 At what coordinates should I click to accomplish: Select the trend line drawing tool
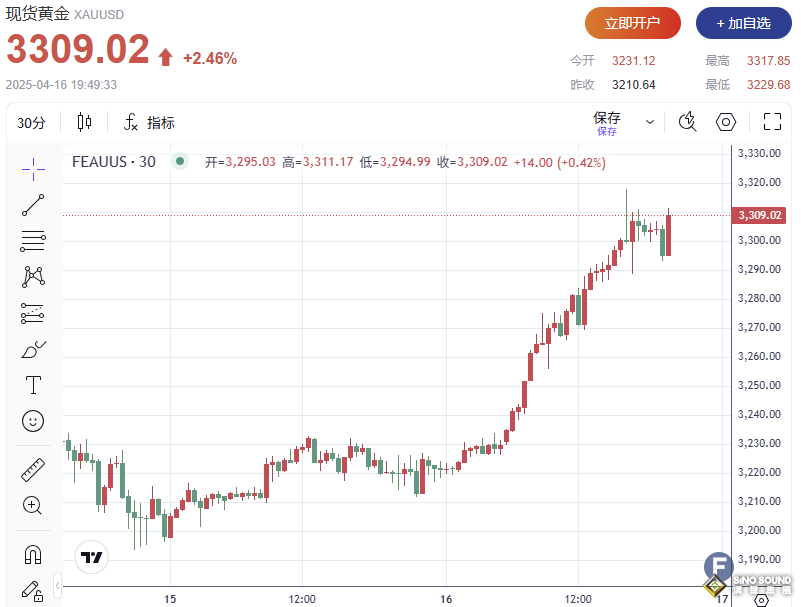tap(33, 204)
